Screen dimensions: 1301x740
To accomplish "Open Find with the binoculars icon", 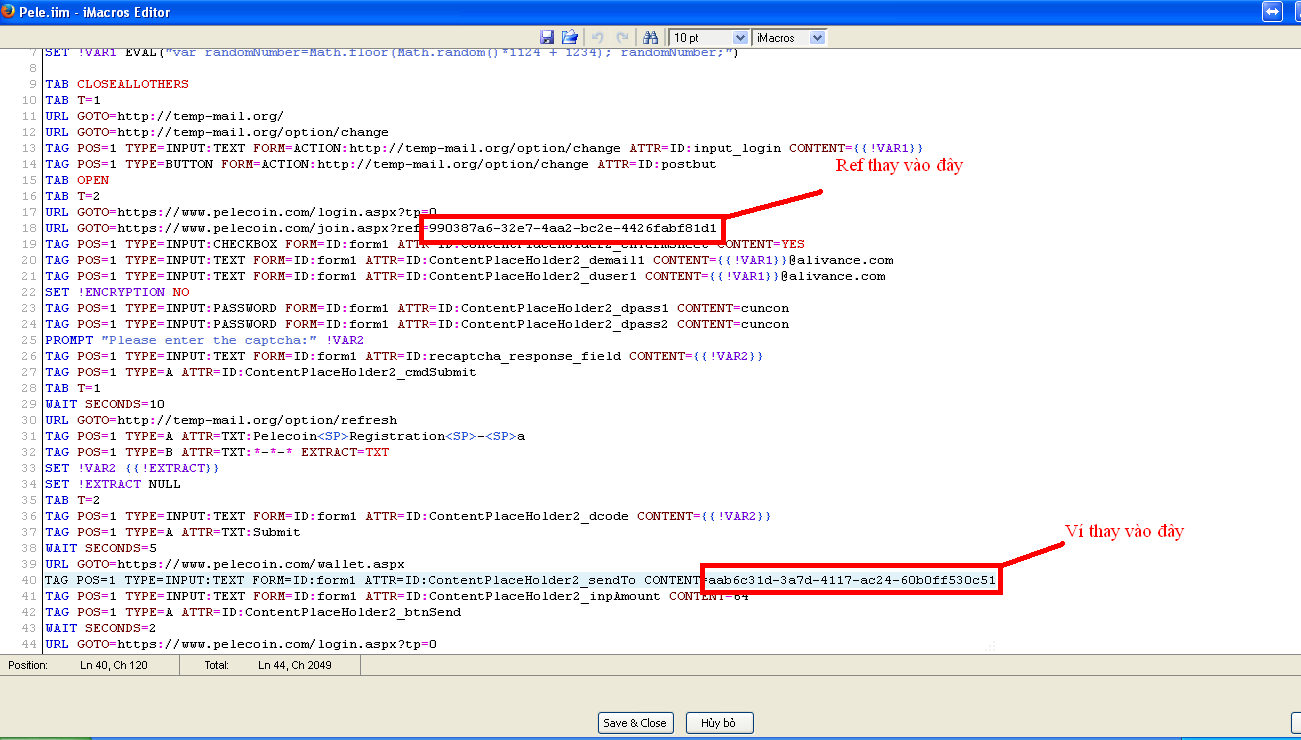I will [x=653, y=37].
